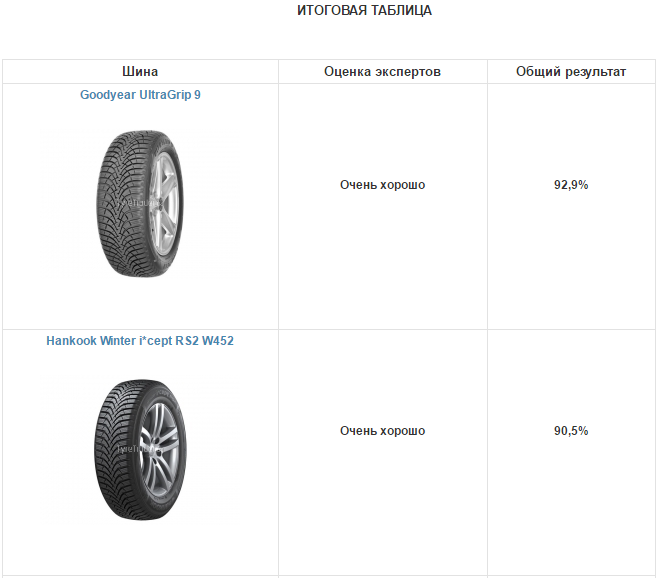
Task: Click the 92,9% overall result
Action: click(x=571, y=185)
